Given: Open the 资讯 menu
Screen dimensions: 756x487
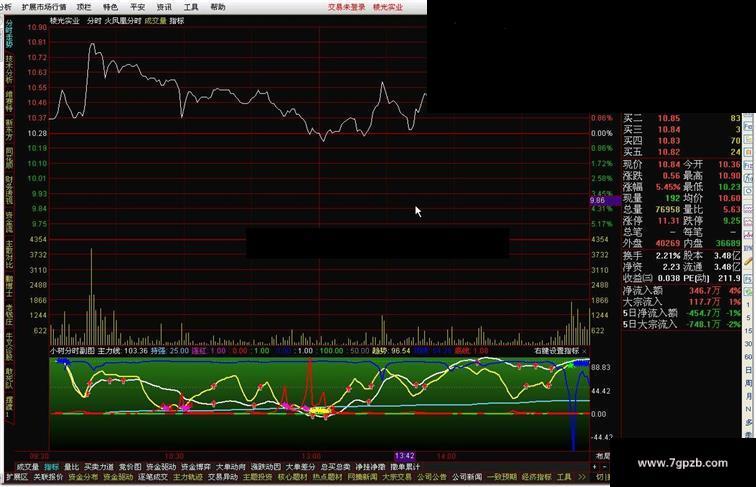Looking at the screenshot, I should click(164, 7).
